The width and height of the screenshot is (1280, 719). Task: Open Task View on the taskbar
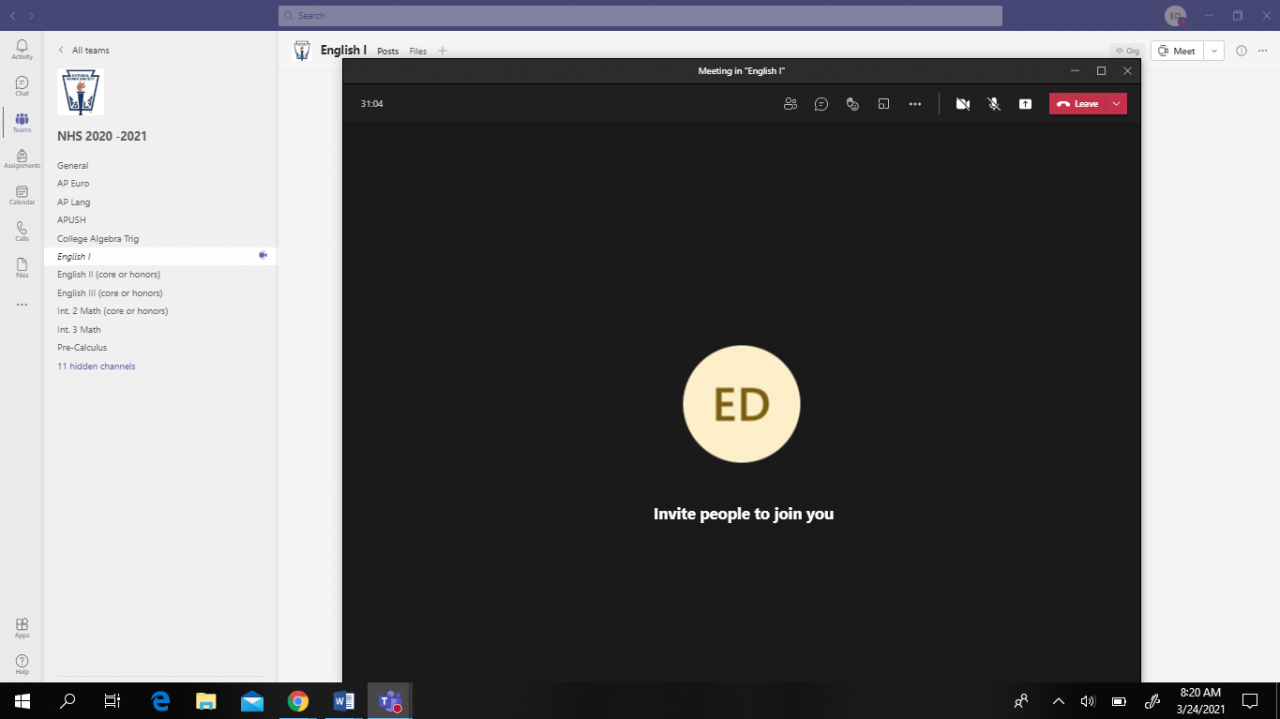[113, 701]
